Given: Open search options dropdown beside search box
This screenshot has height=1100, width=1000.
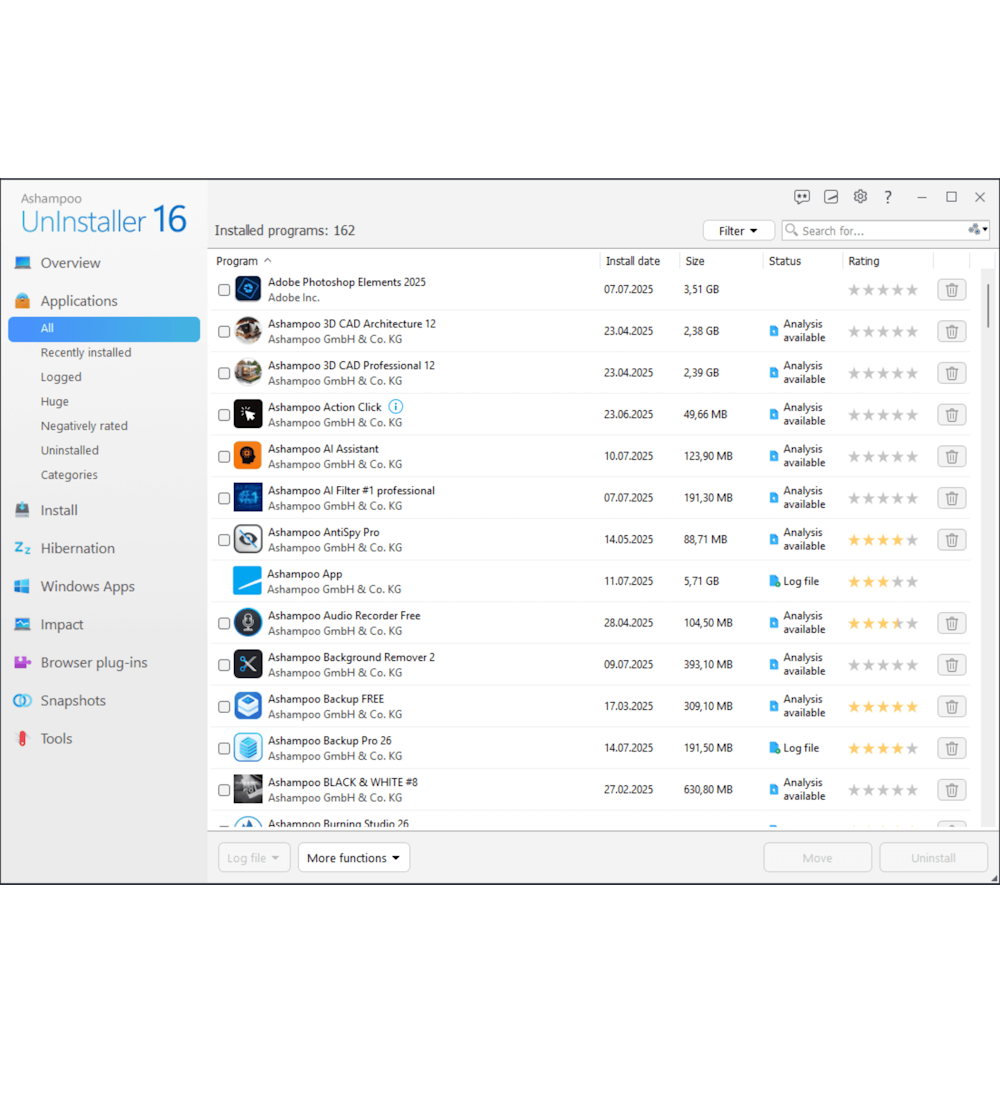Looking at the screenshot, I should [x=978, y=230].
